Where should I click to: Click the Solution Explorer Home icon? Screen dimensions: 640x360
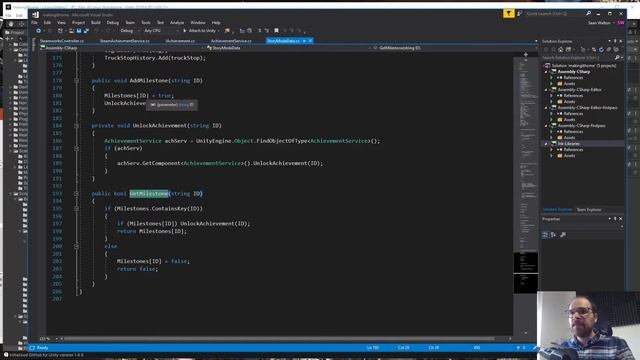click(x=560, y=50)
